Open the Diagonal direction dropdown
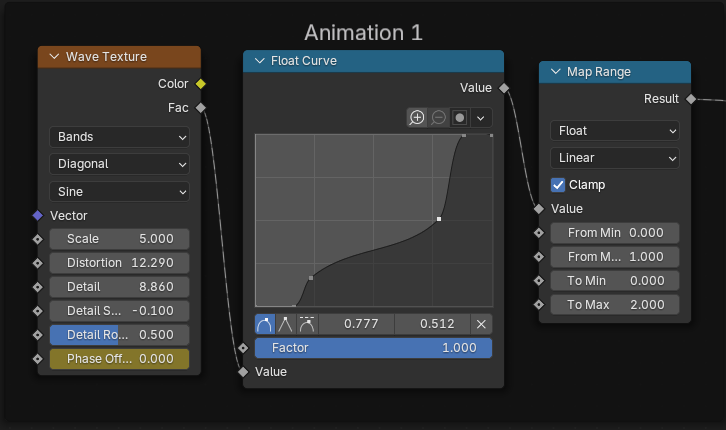 [x=119, y=164]
